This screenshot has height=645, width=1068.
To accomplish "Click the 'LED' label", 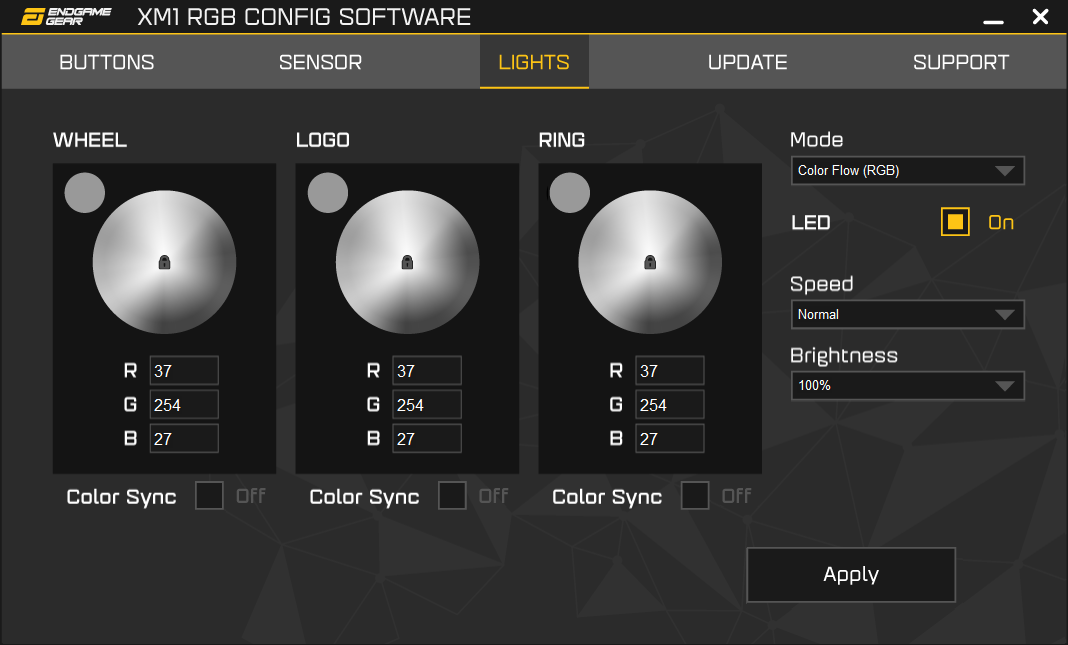I will [811, 223].
